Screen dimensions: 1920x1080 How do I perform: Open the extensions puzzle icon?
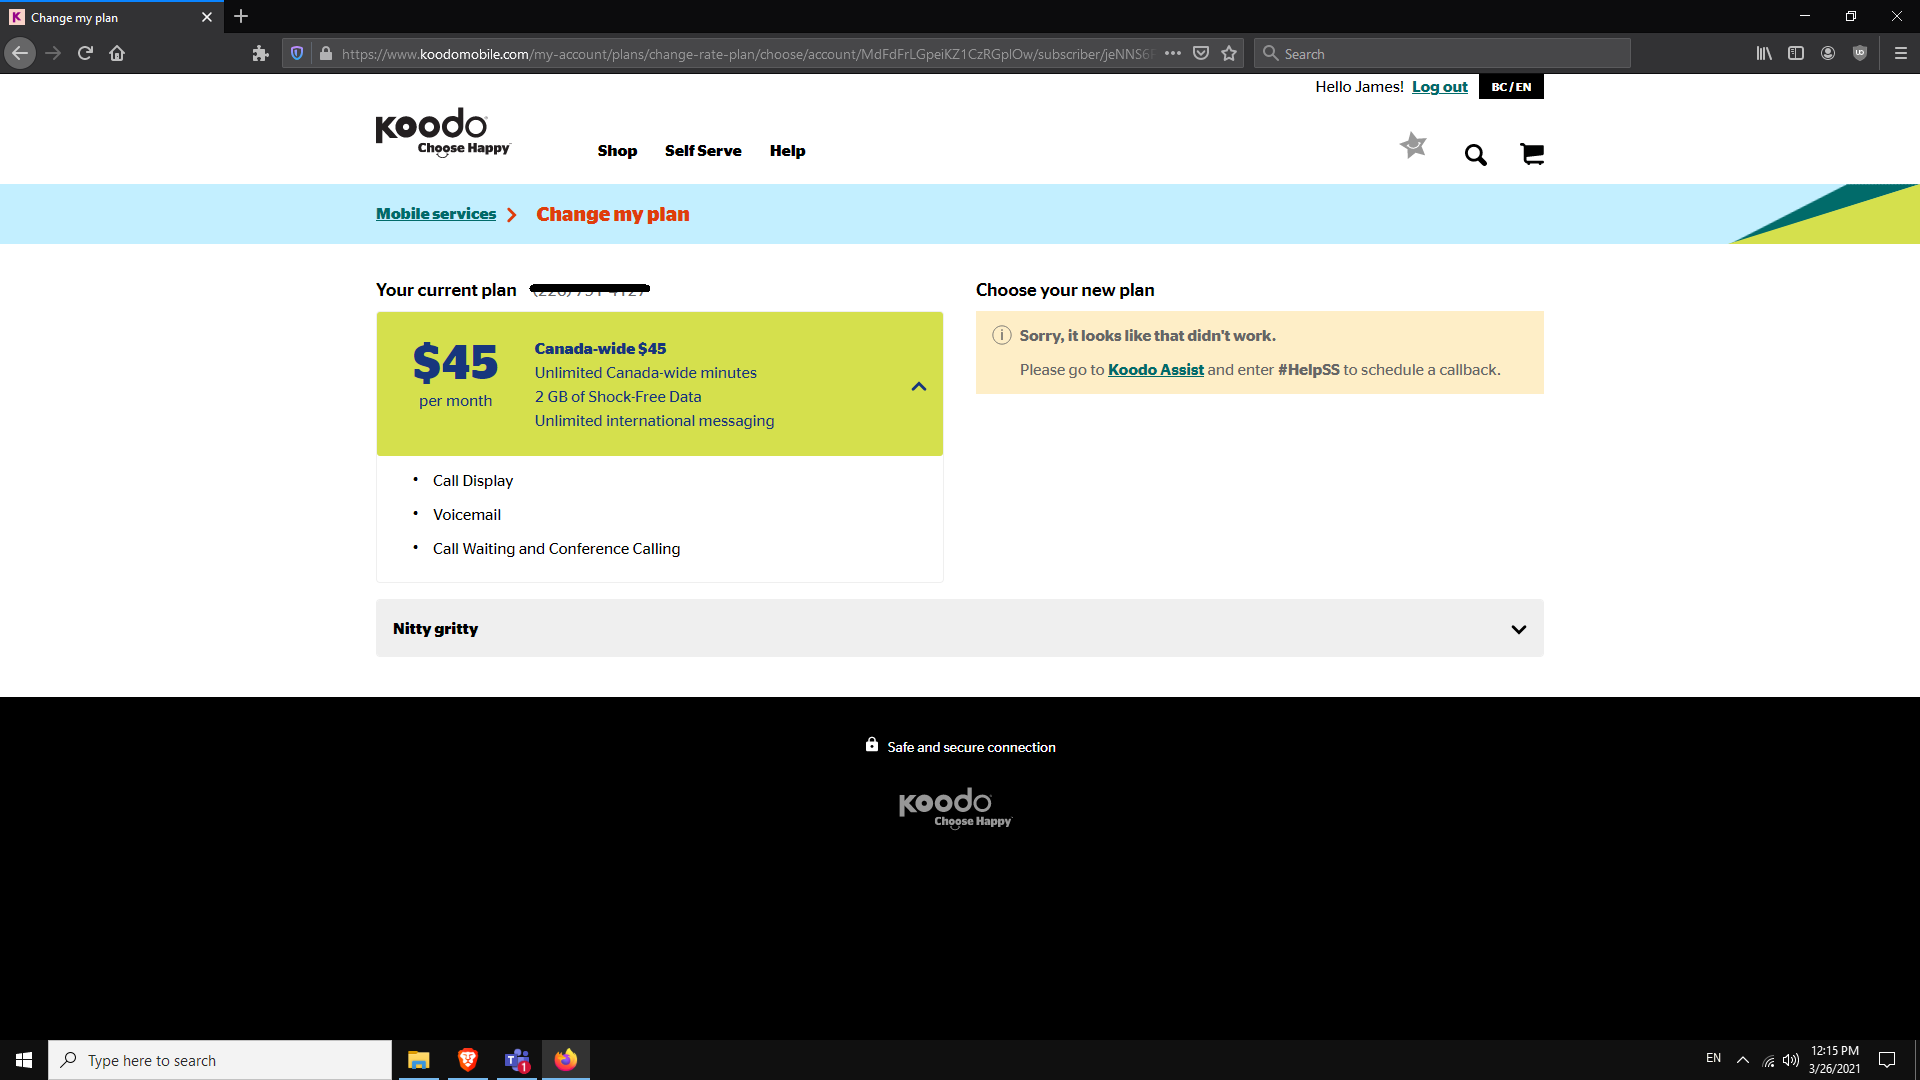click(261, 53)
